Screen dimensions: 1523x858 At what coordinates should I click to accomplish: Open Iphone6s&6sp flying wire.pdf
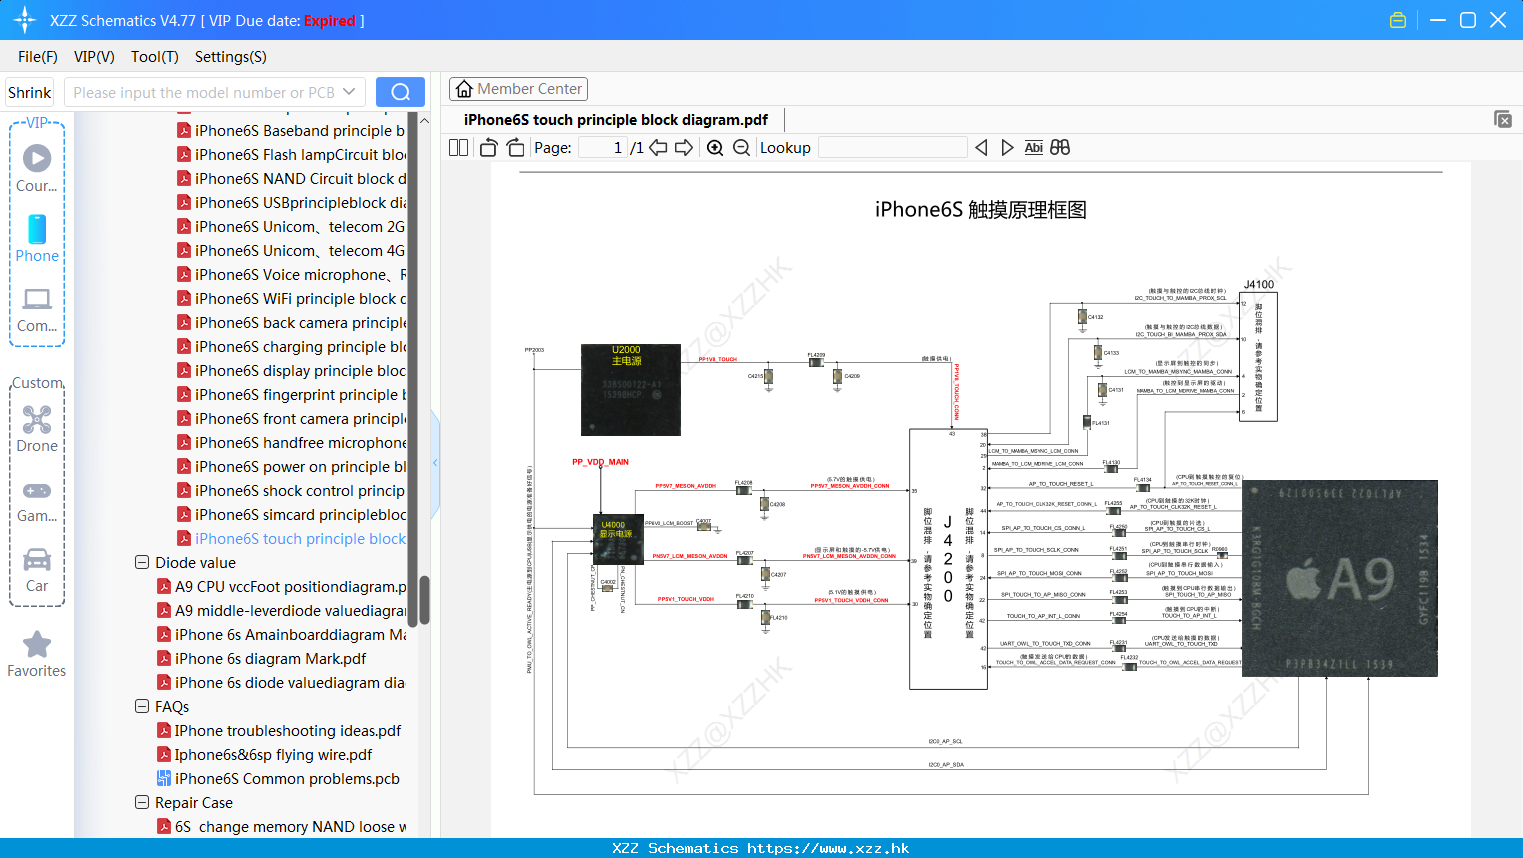pos(265,755)
